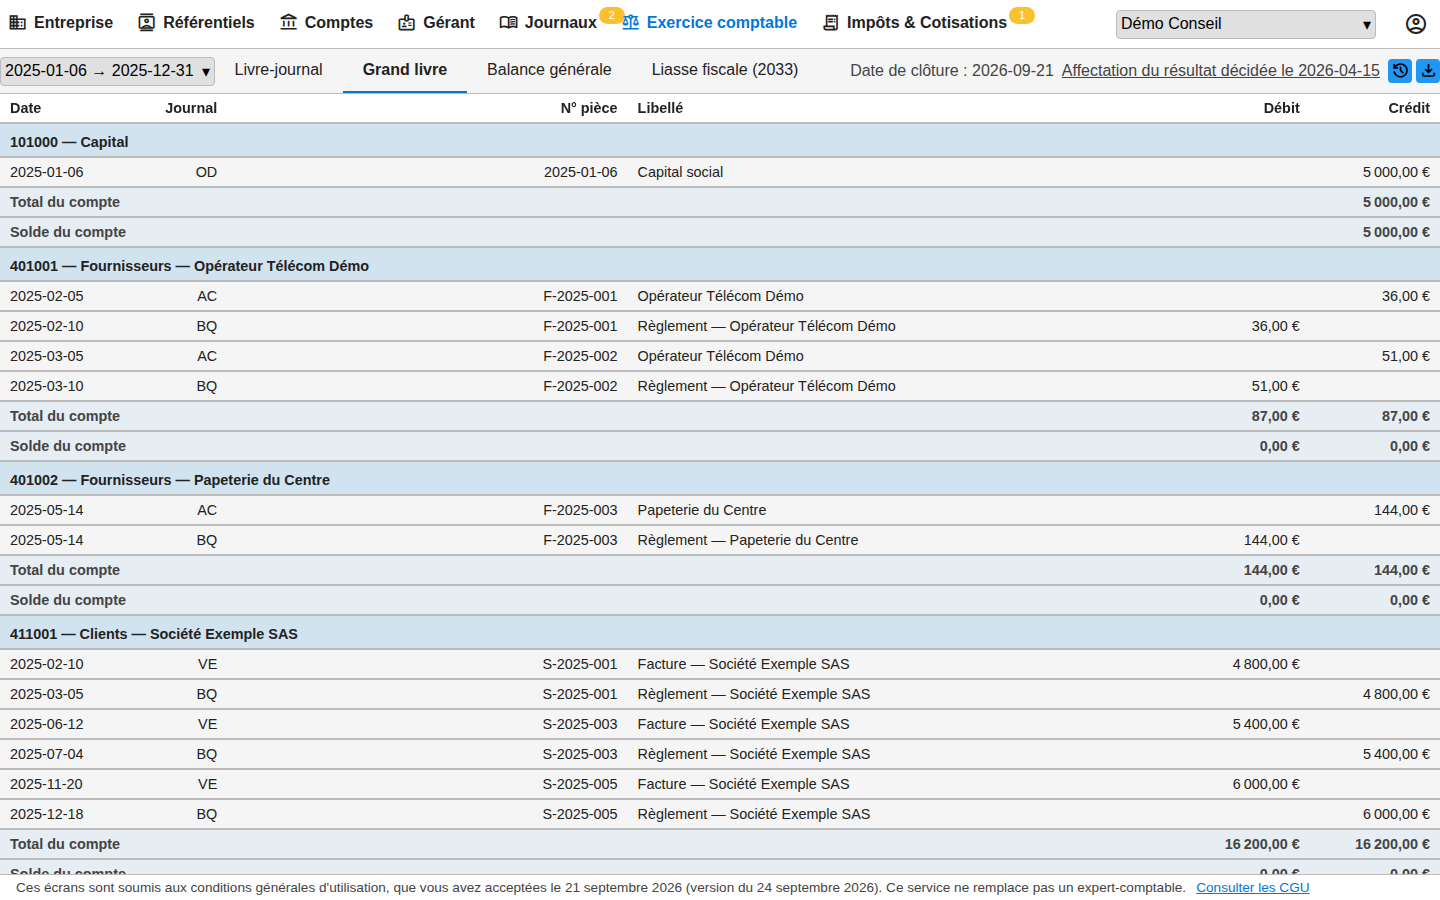Viewport: 1440px width, 900px height.
Task: Open Affectation du résultat link
Action: pyautogui.click(x=1220, y=70)
